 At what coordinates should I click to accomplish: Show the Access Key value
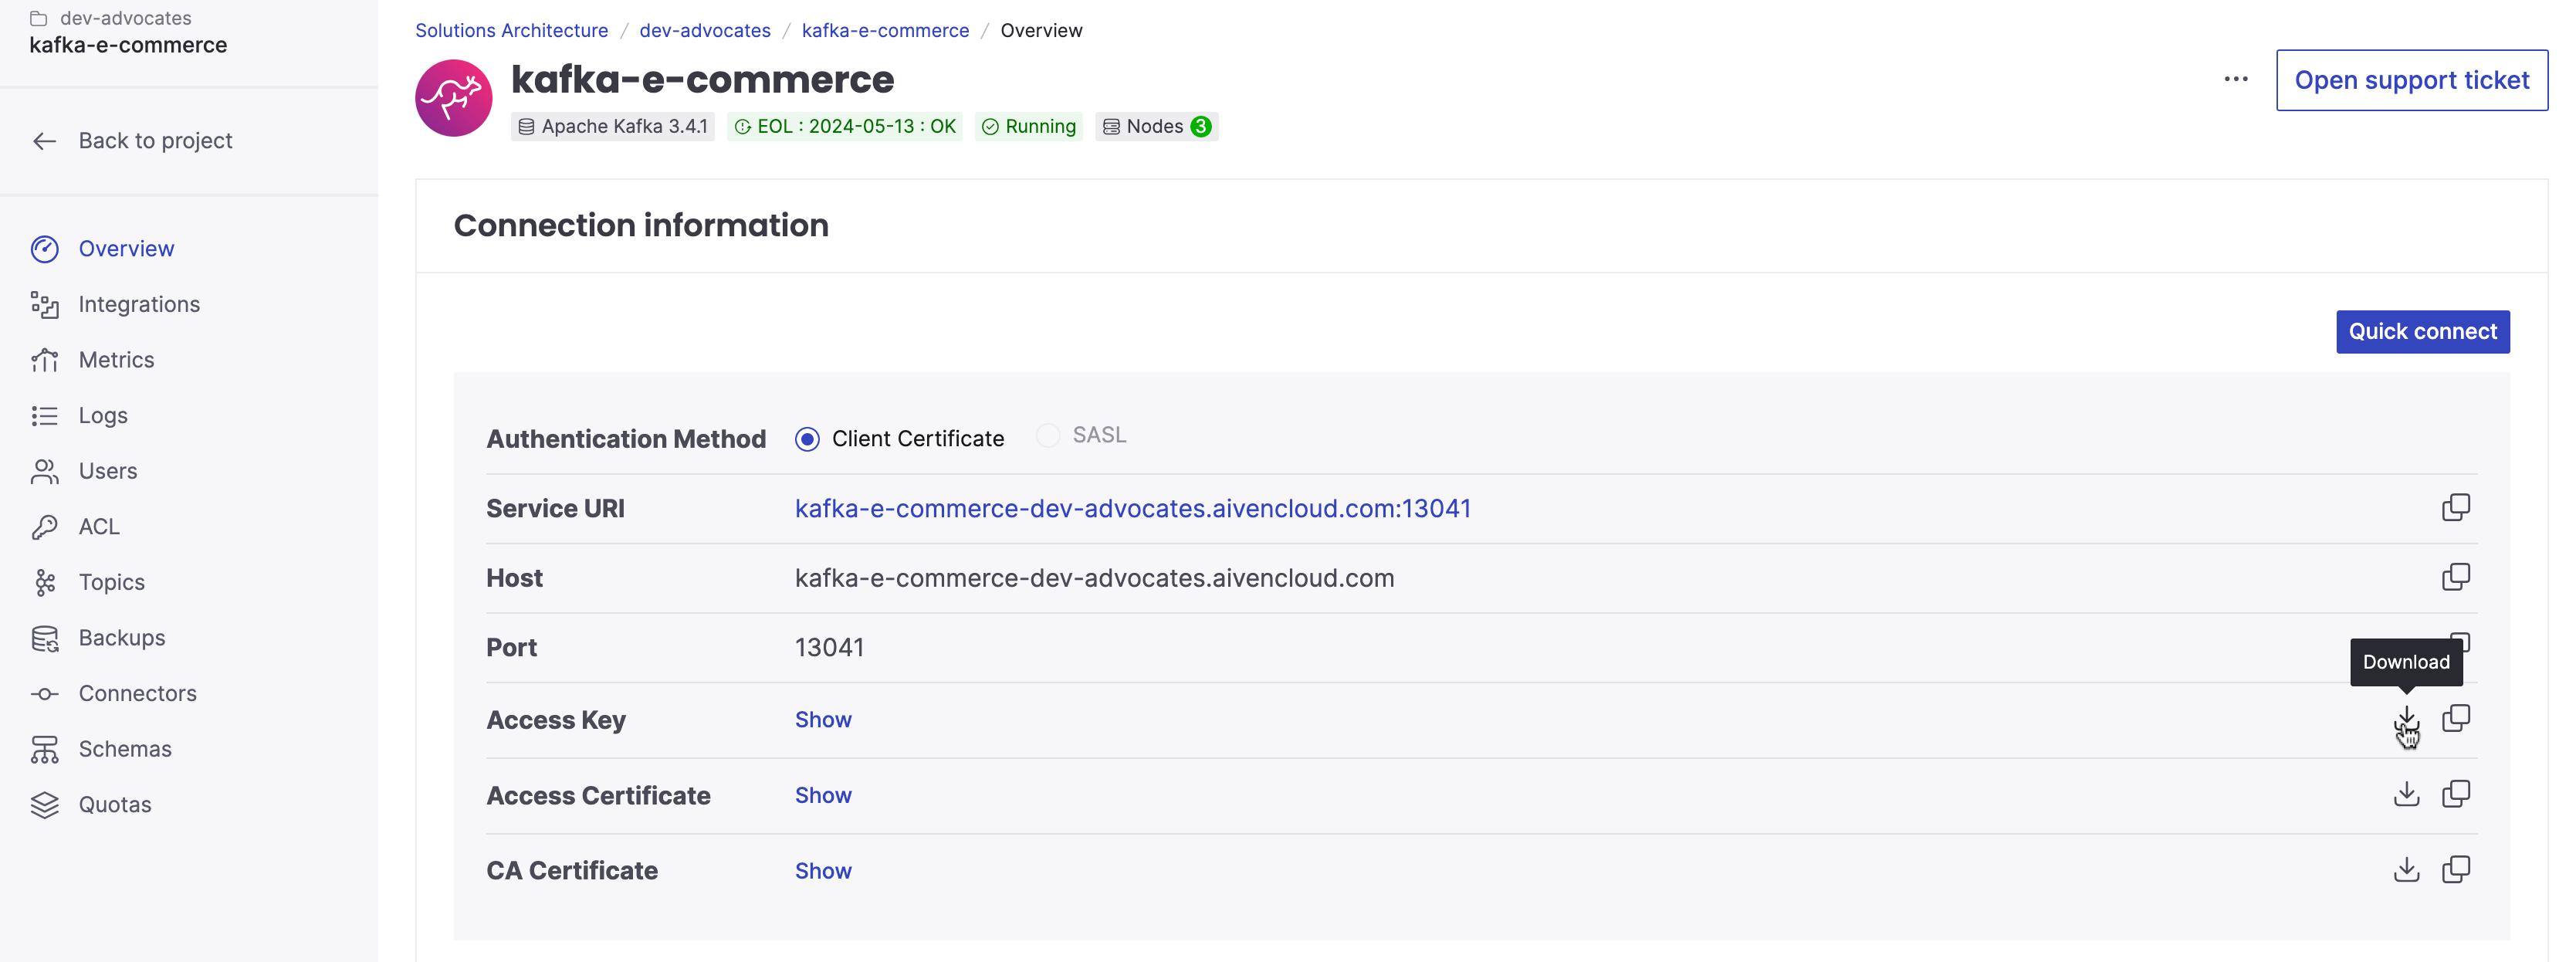[823, 719]
